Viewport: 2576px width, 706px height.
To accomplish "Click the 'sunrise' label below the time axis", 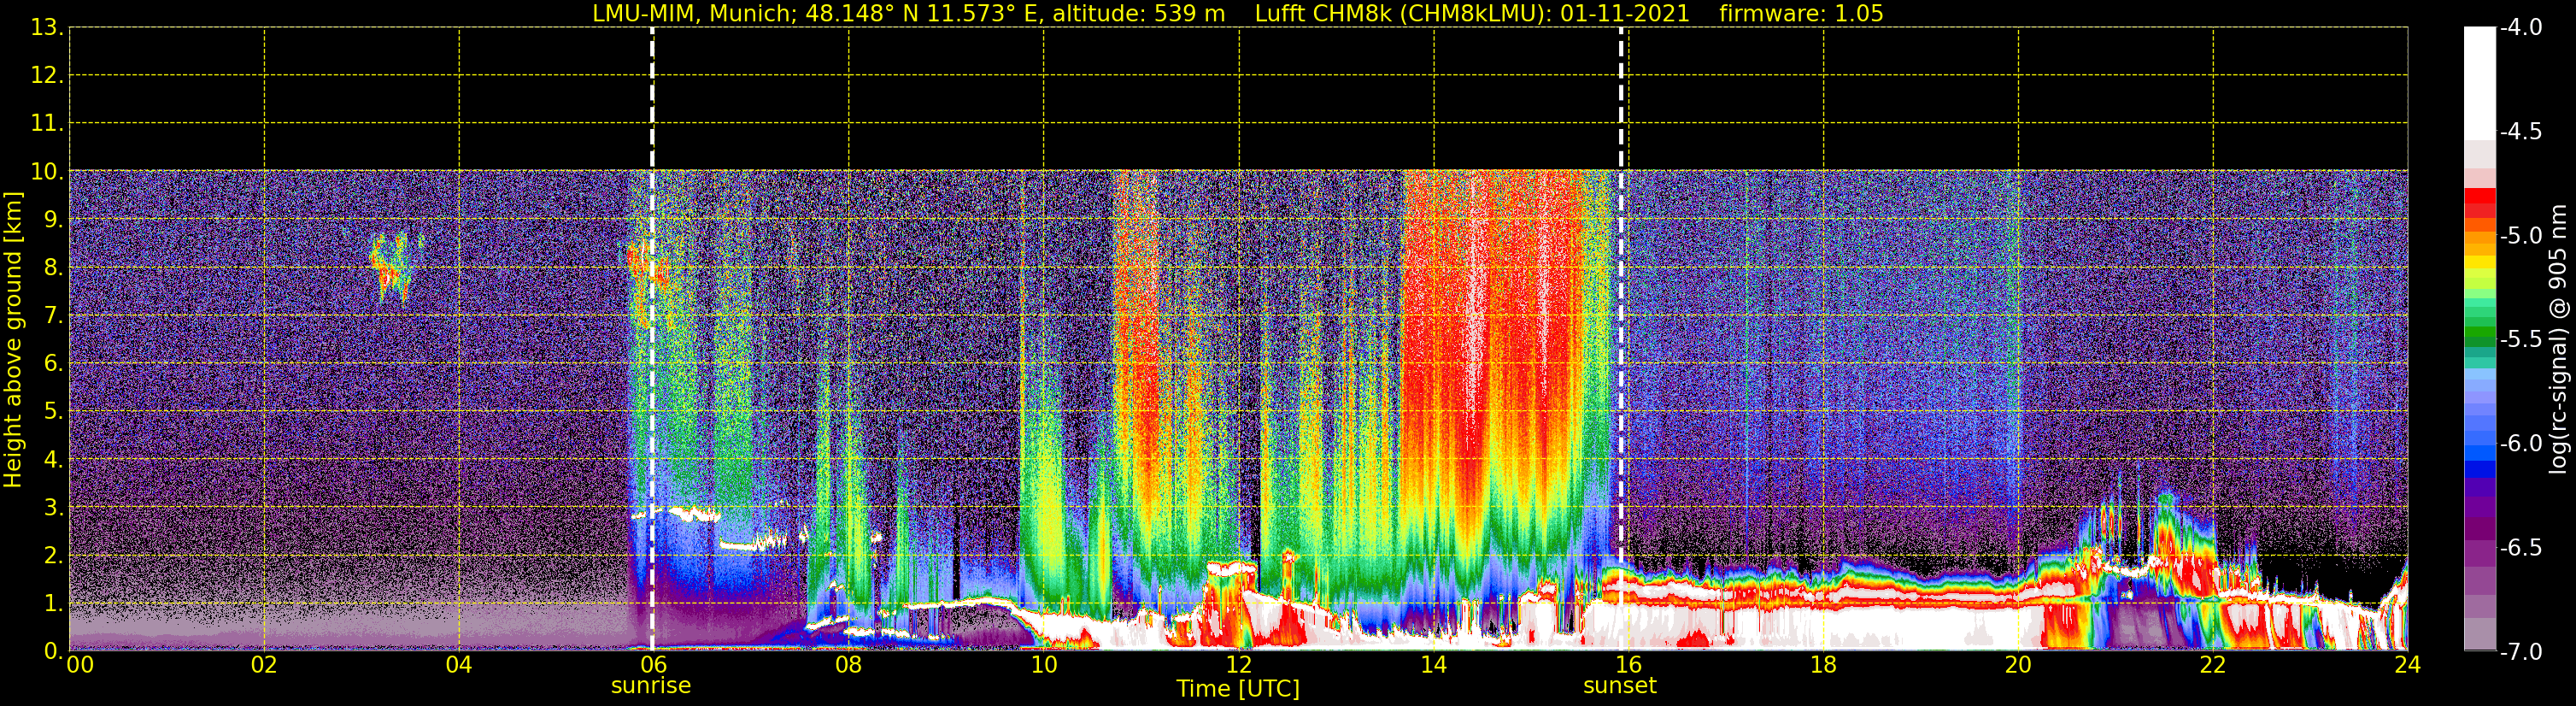I will click(651, 686).
